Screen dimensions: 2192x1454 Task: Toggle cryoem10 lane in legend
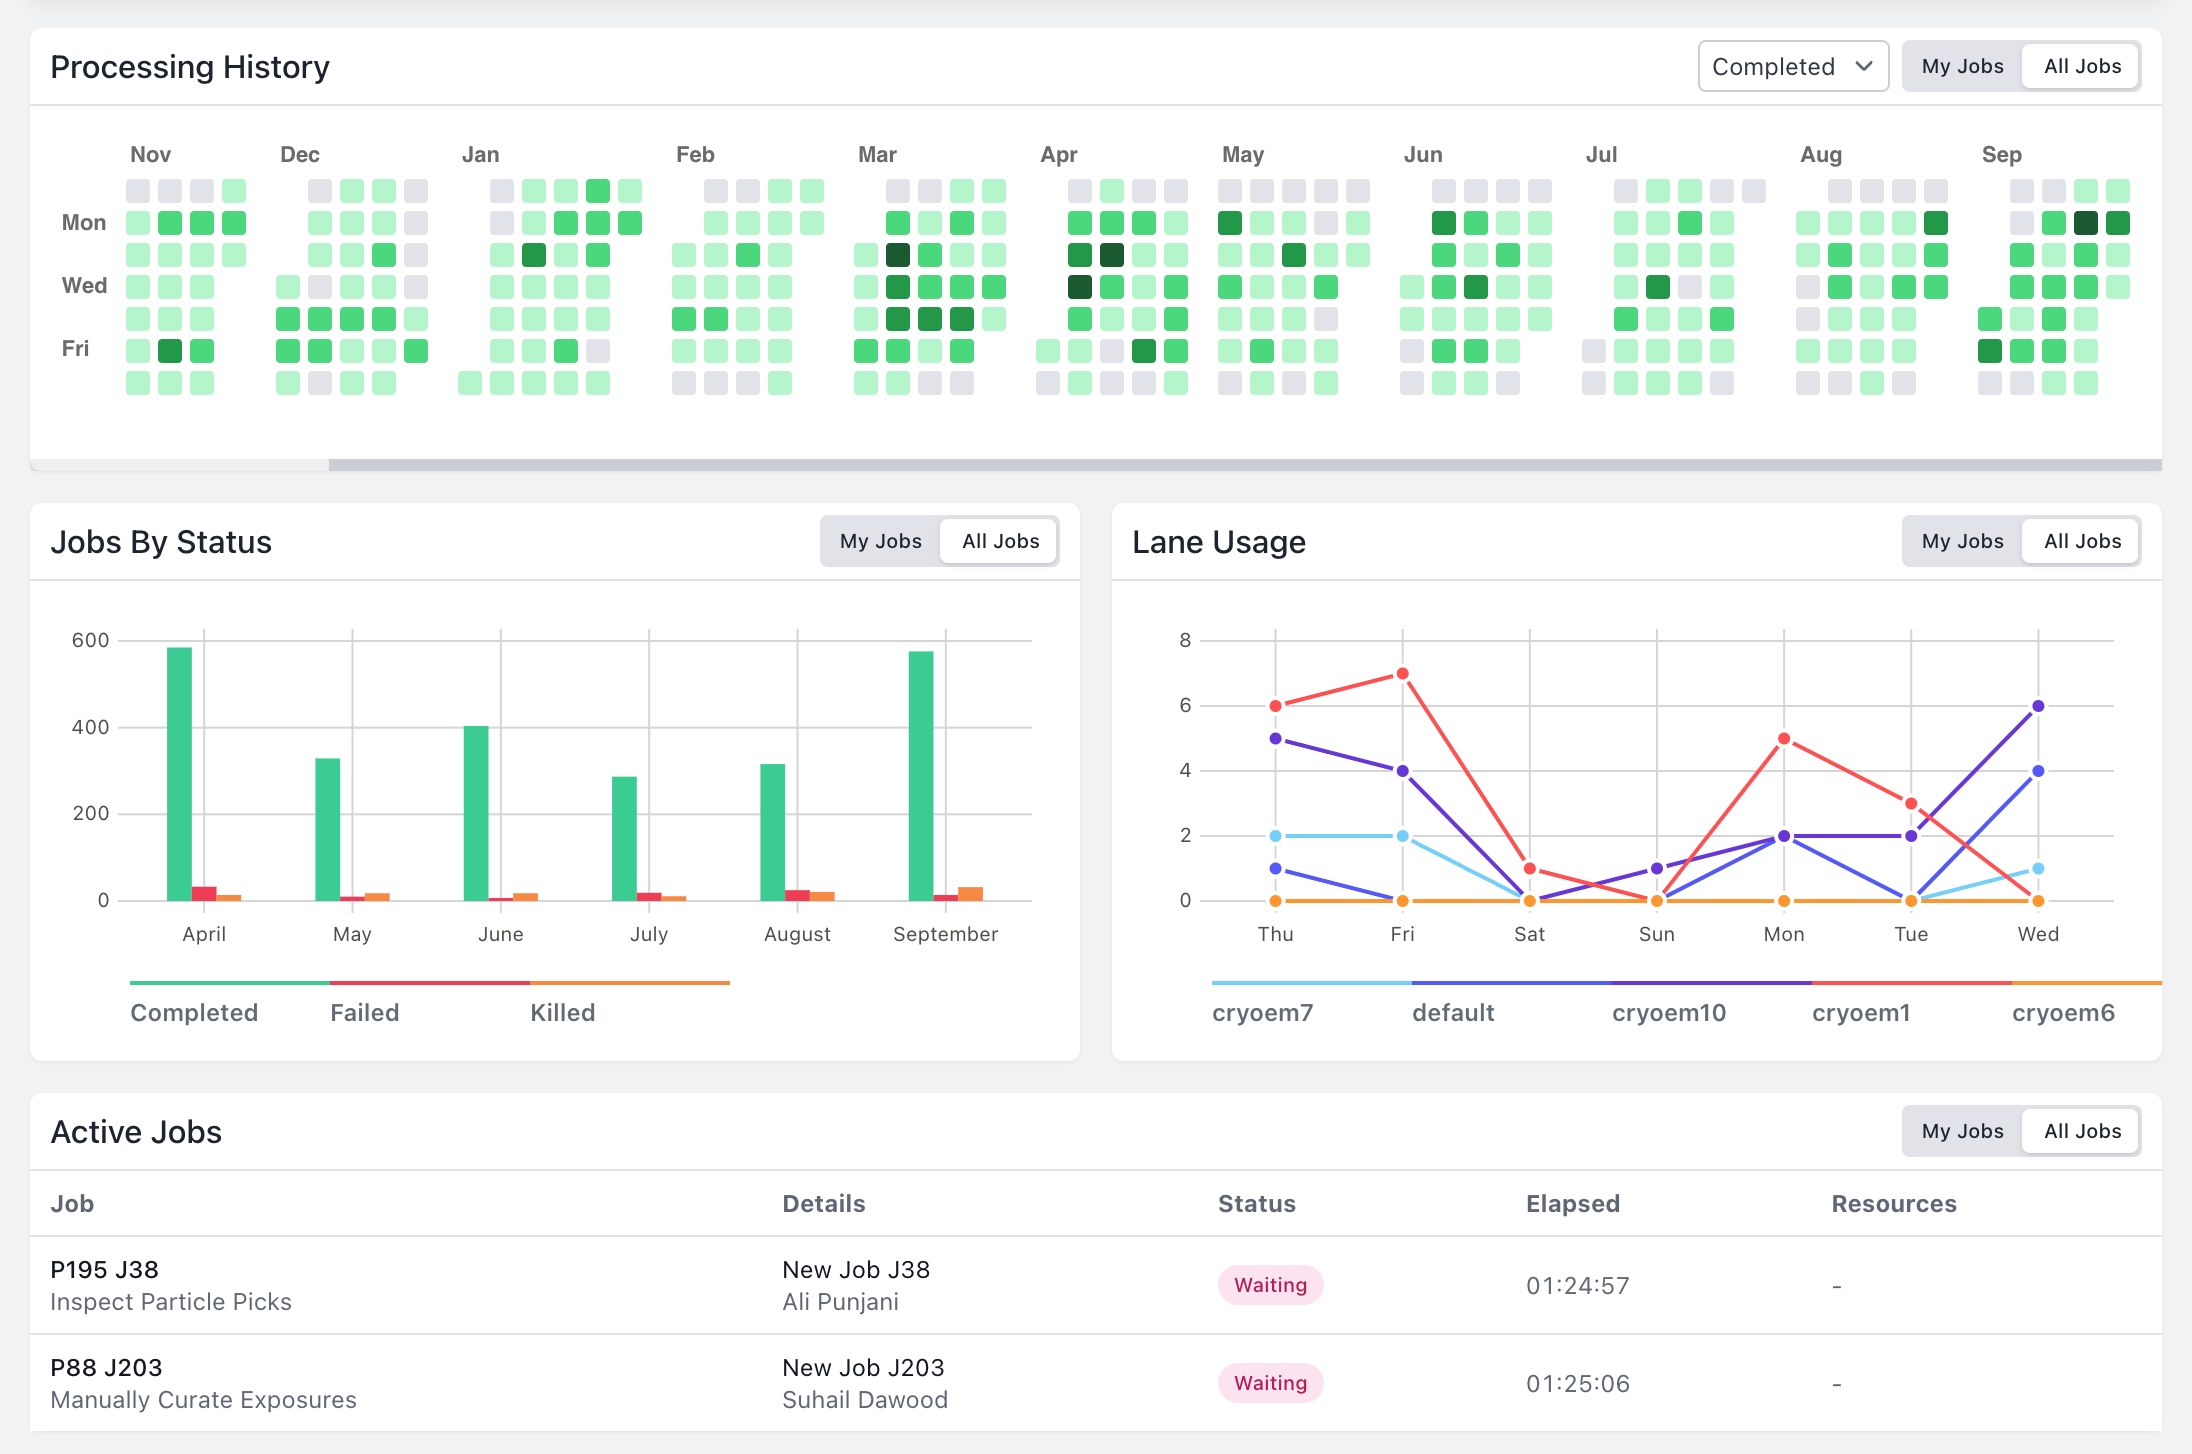(1668, 1012)
